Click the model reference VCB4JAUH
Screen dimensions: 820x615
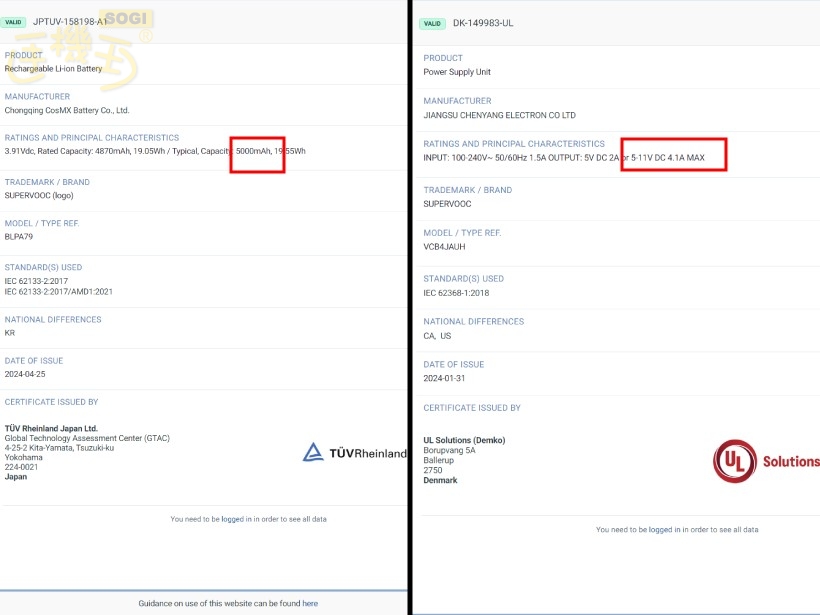(444, 246)
